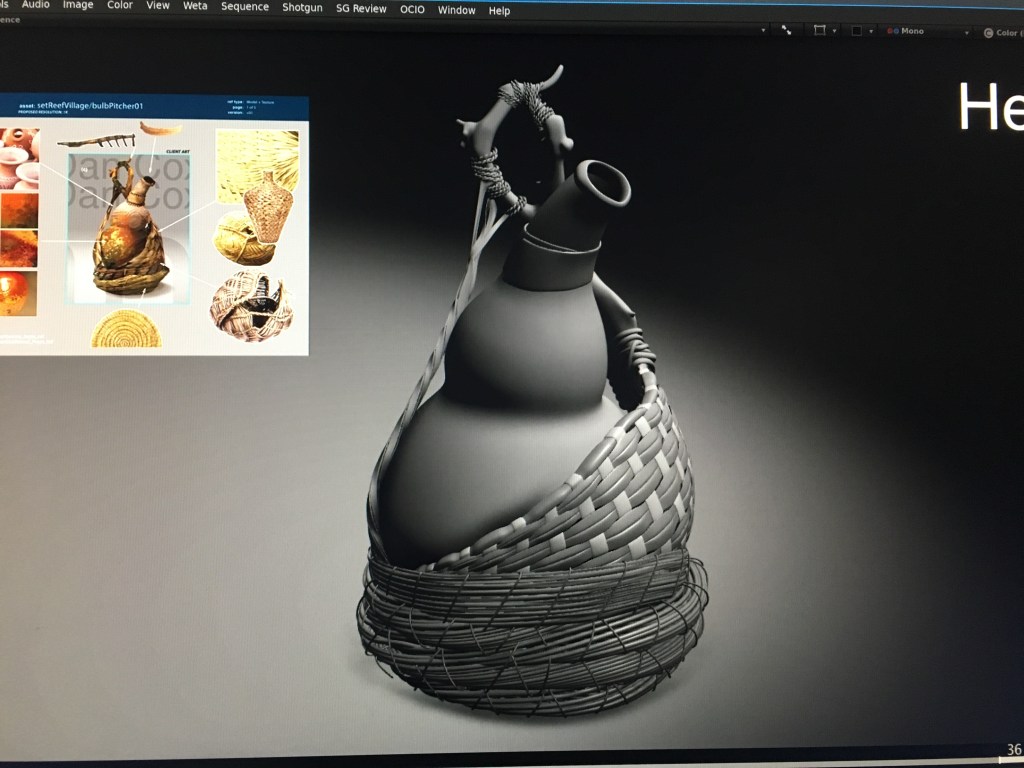Open the Help menu
The height and width of the screenshot is (768, 1024).
point(499,11)
